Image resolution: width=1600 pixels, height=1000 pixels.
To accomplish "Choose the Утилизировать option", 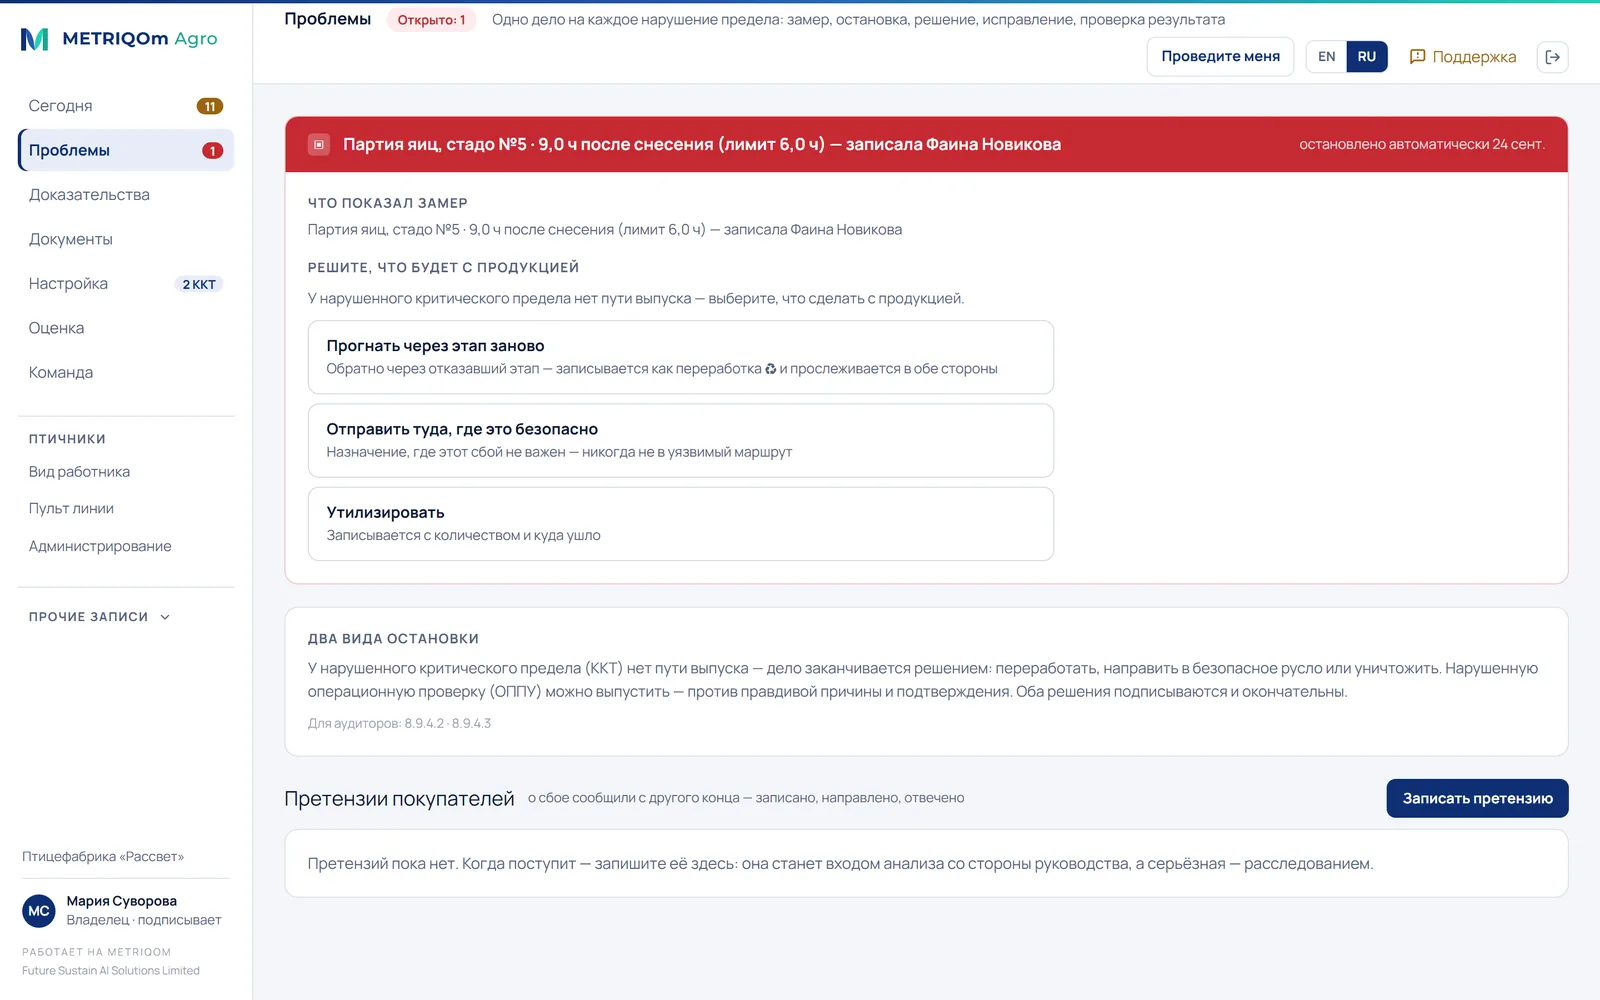I will [681, 524].
